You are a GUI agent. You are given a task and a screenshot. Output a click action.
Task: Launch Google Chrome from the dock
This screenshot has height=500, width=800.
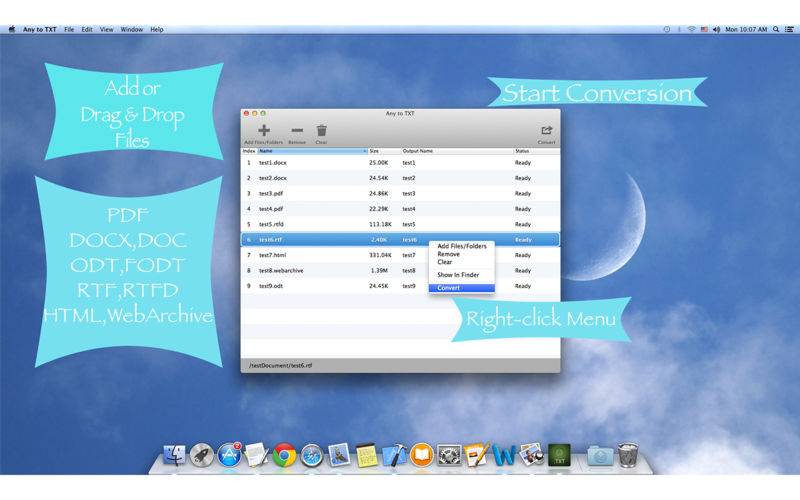[x=284, y=455]
